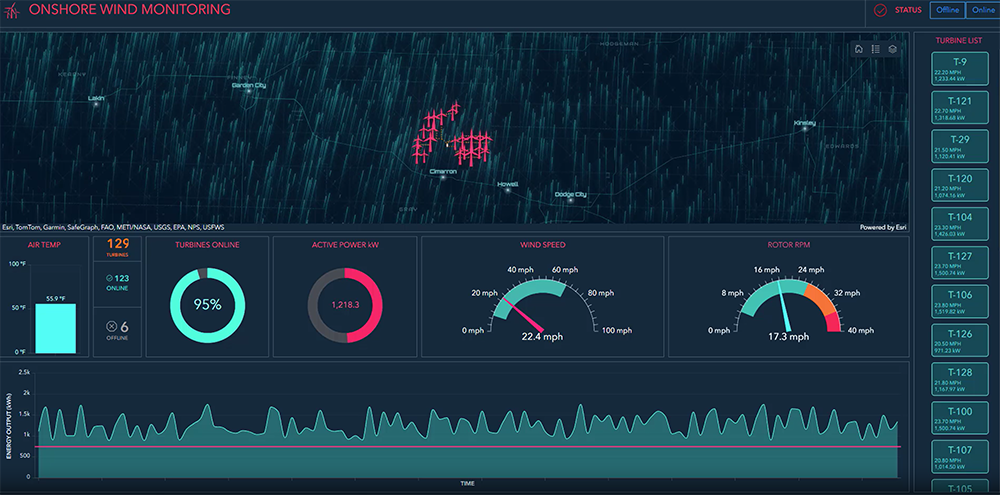Click the TURBINE LIST heading
This screenshot has height=495, width=1000.
(x=959, y=40)
